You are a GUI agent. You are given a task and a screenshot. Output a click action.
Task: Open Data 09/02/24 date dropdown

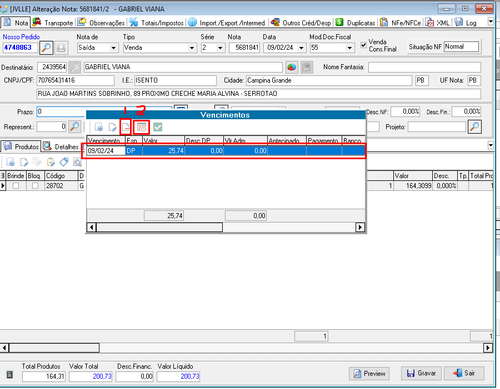tap(301, 48)
